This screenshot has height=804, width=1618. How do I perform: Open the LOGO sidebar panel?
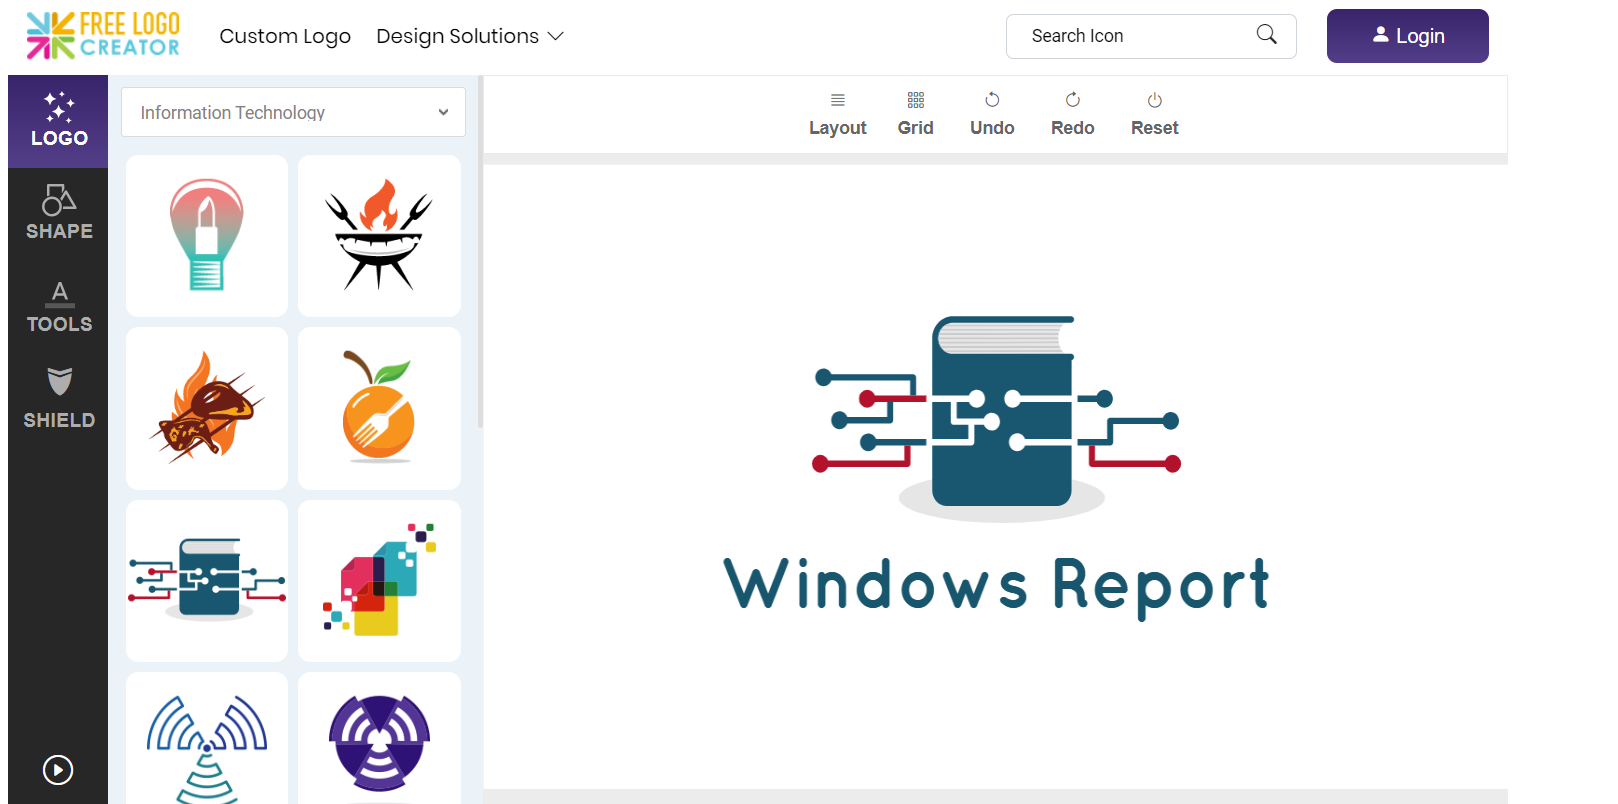(x=58, y=121)
